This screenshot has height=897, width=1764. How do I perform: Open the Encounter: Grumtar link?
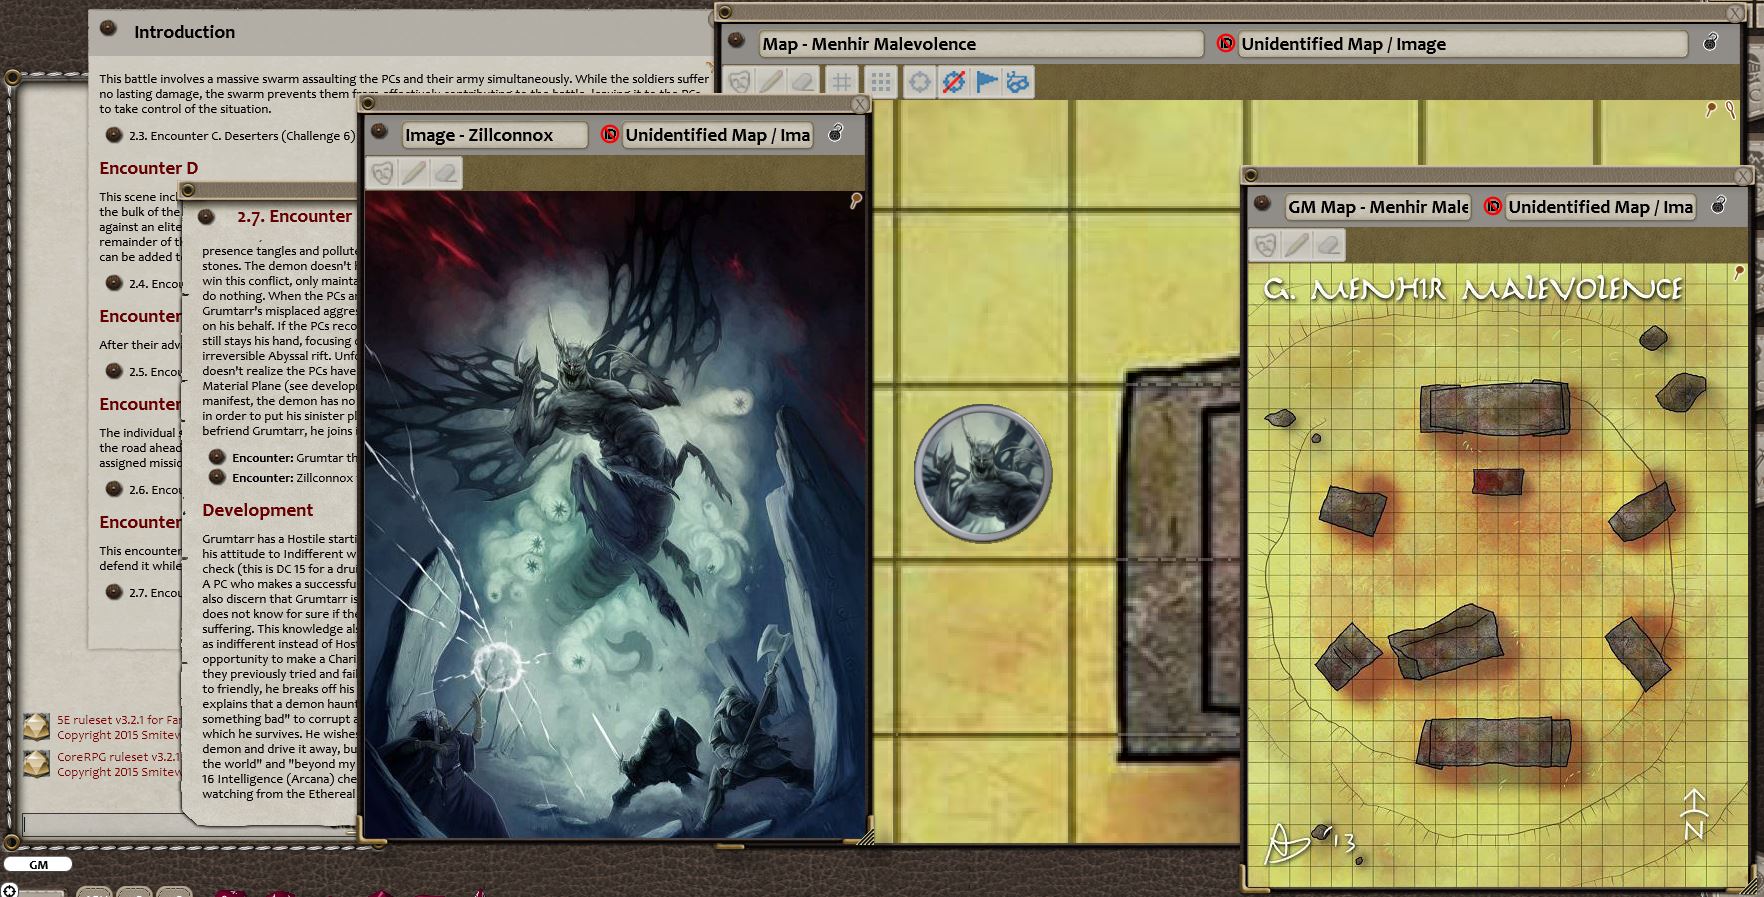(x=217, y=457)
